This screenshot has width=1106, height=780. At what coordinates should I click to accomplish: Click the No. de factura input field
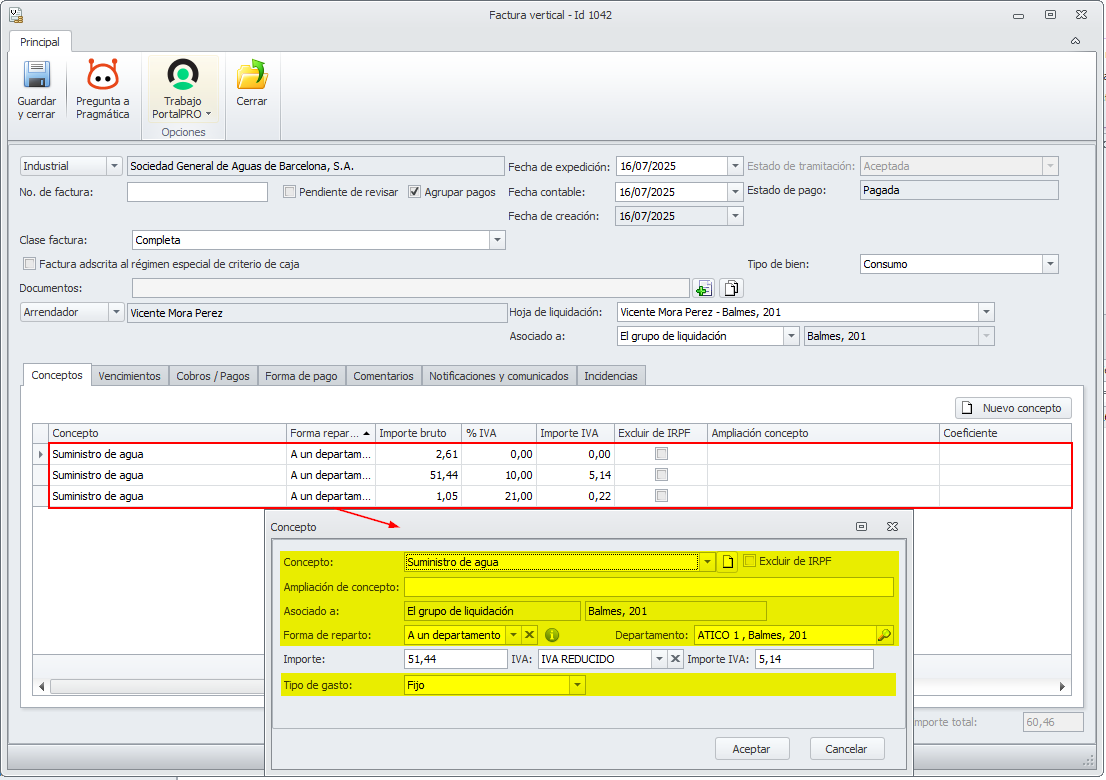click(197, 192)
